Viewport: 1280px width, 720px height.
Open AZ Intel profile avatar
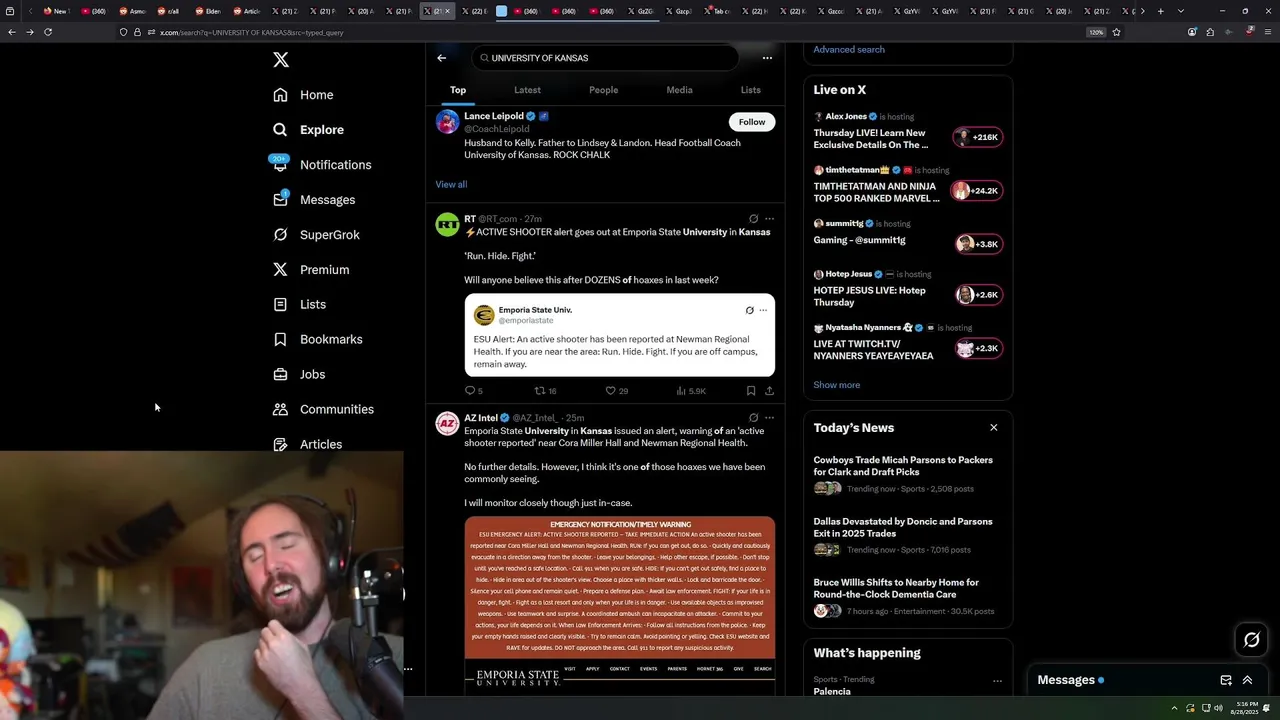coord(447,424)
